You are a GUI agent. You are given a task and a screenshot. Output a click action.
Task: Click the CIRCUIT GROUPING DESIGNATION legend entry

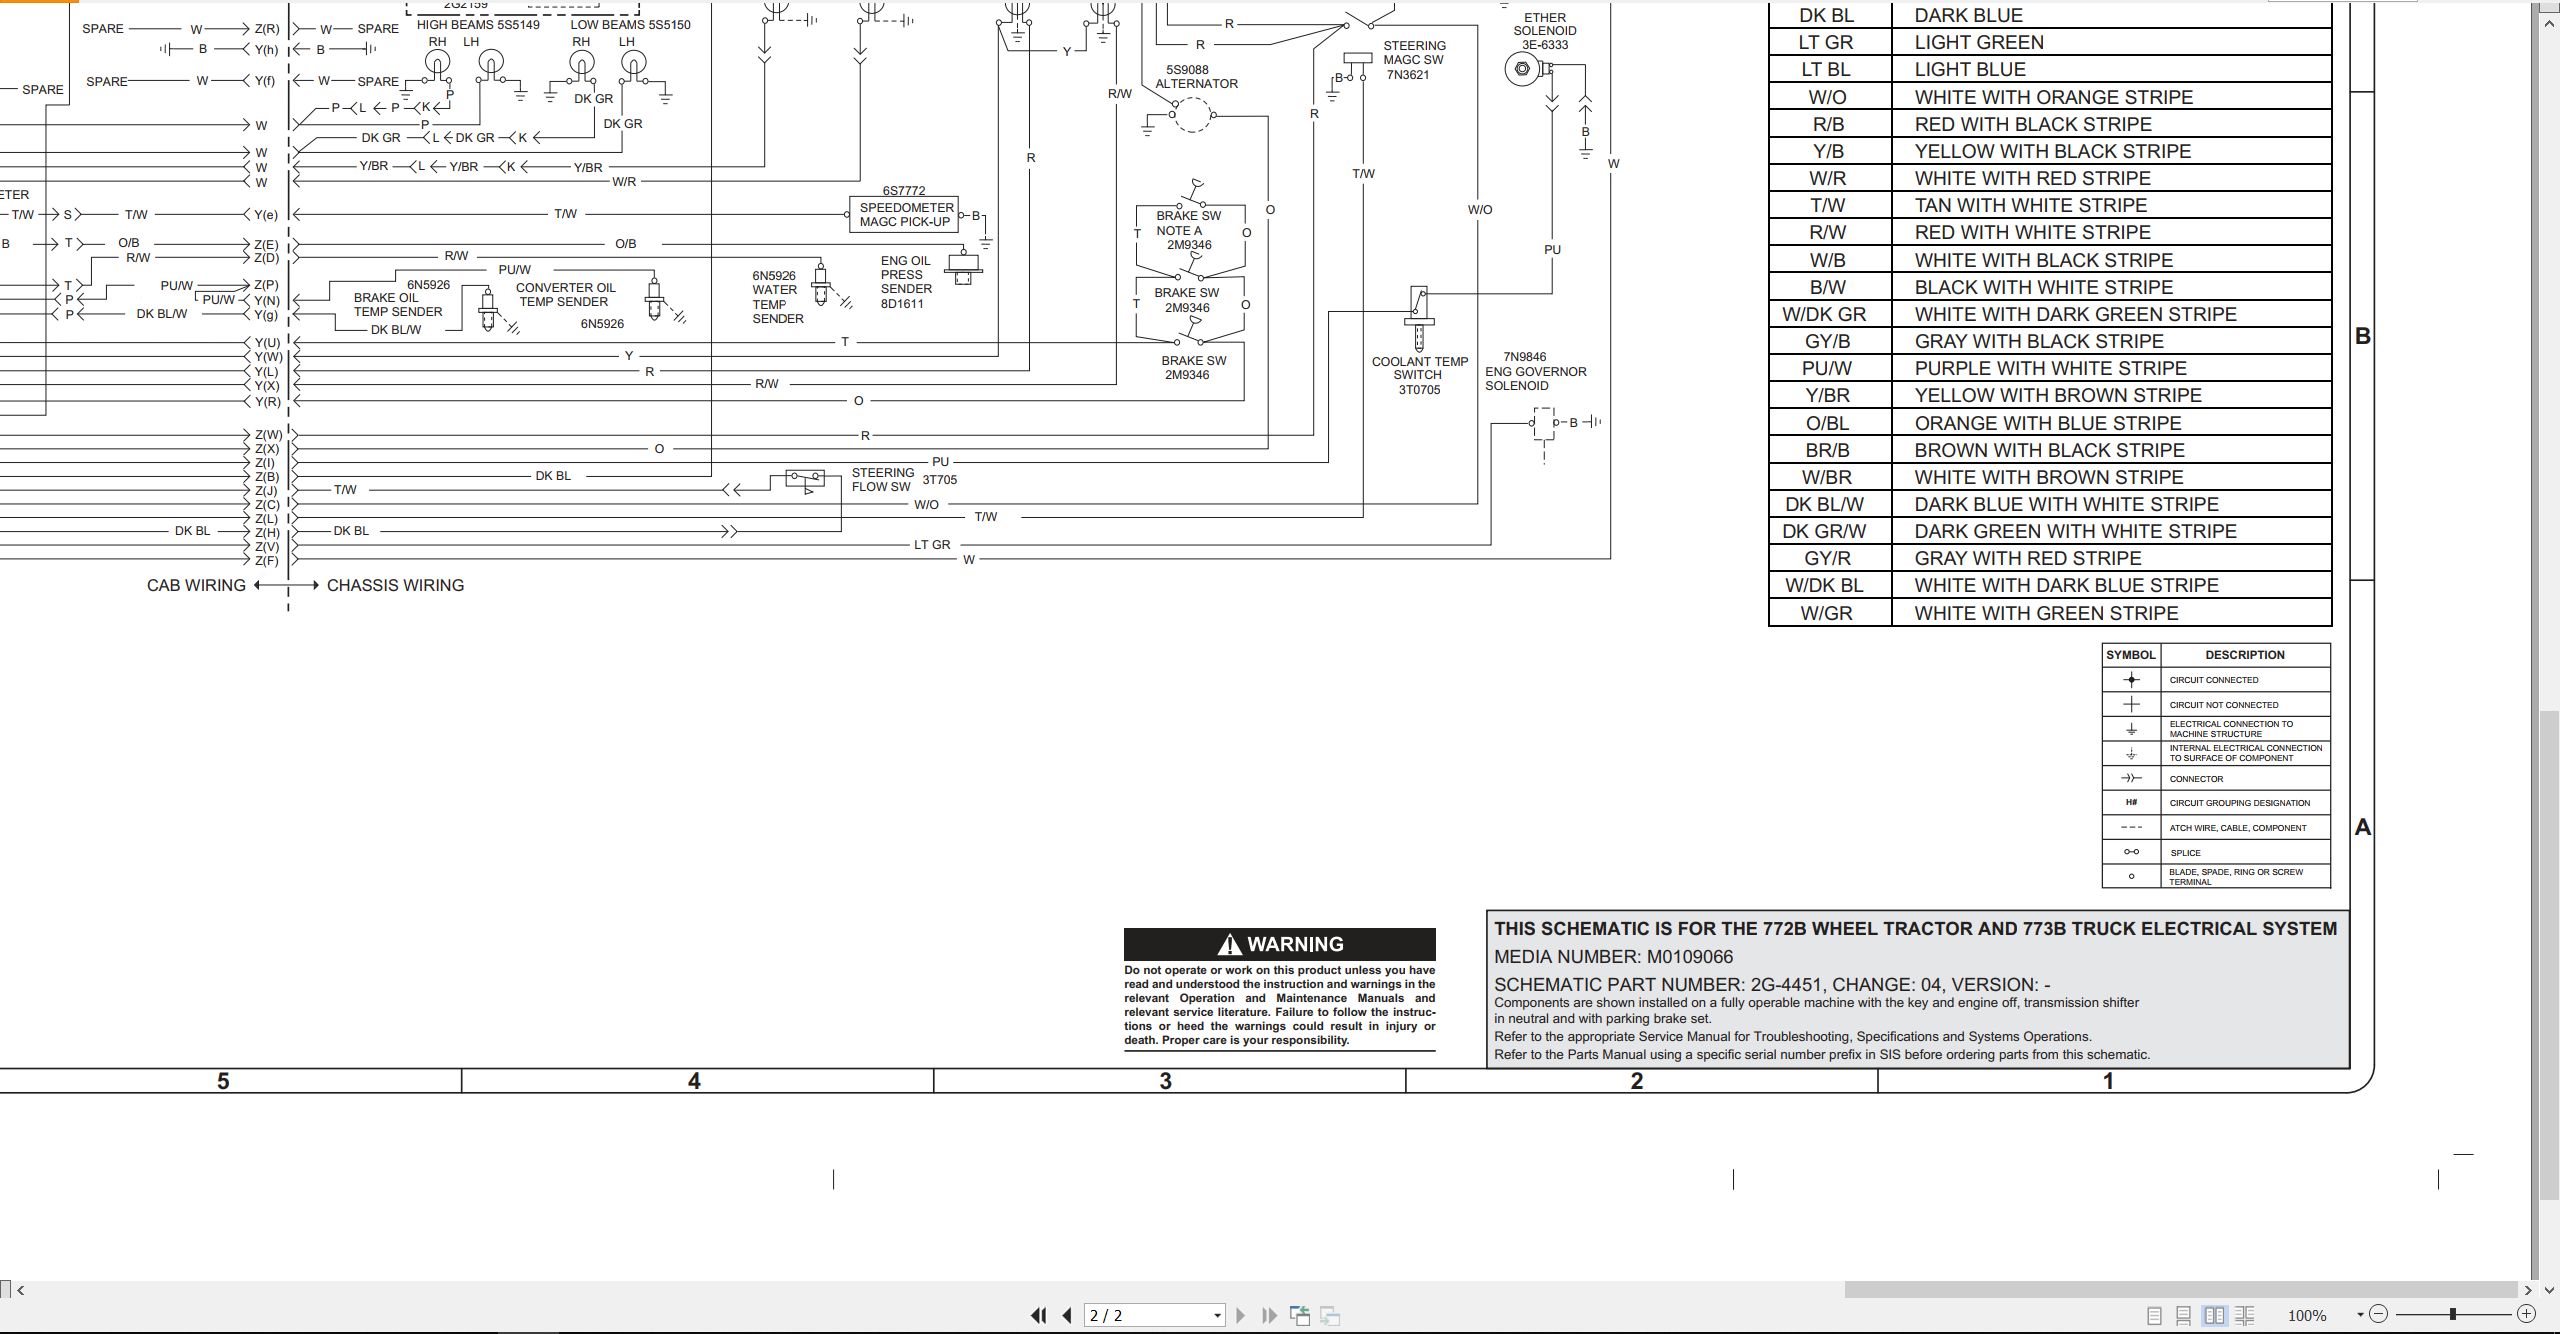tap(2216, 803)
